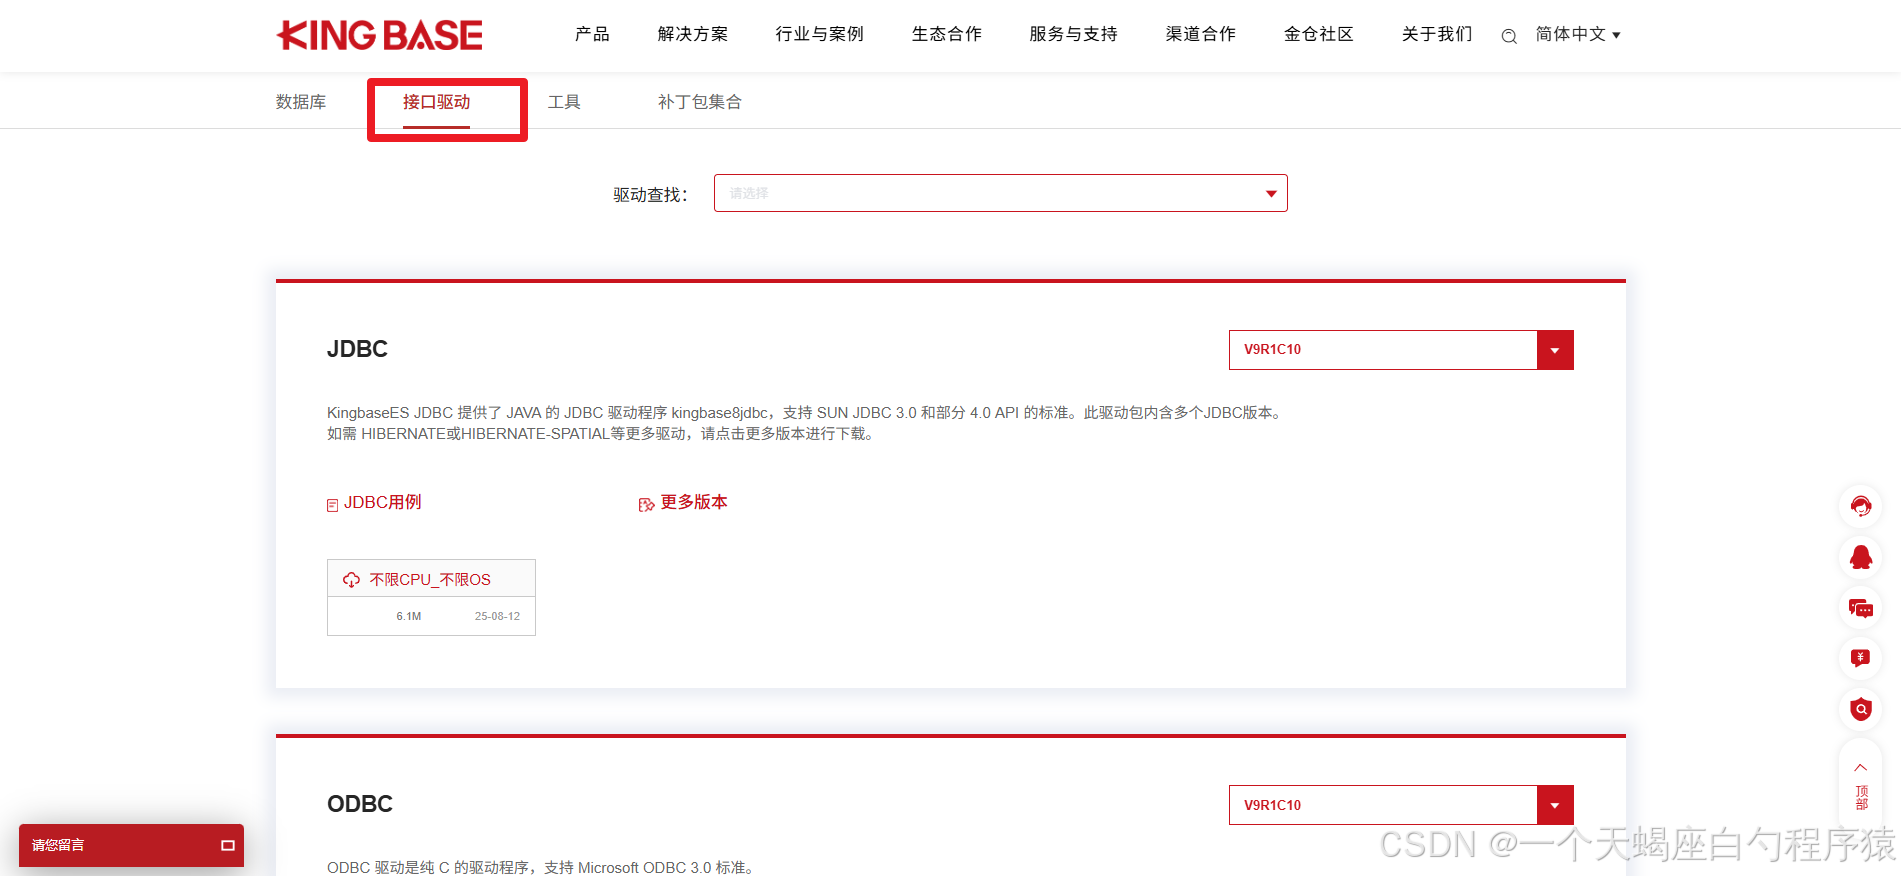
Task: Open the 产品 menu
Action: pyautogui.click(x=592, y=35)
